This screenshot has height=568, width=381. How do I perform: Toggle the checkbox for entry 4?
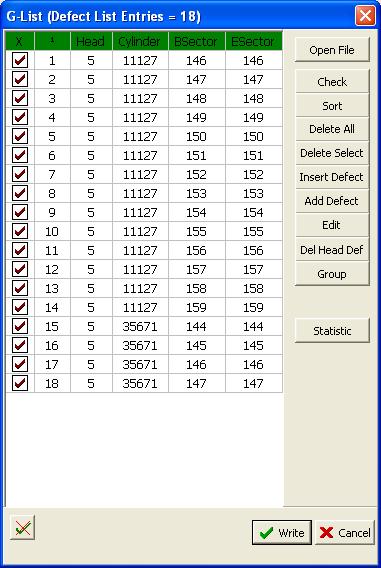point(20,117)
